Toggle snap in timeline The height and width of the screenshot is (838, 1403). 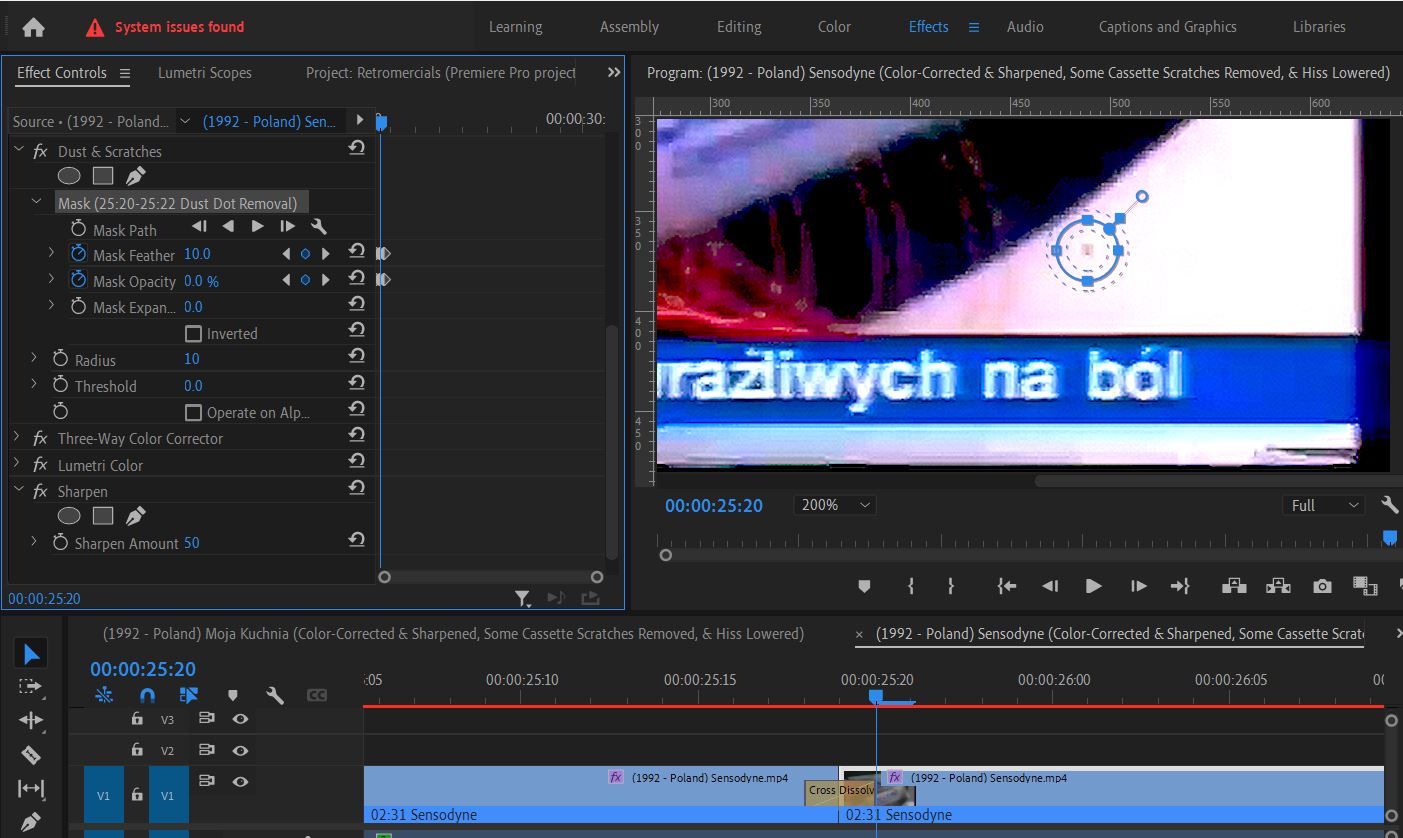click(x=147, y=695)
